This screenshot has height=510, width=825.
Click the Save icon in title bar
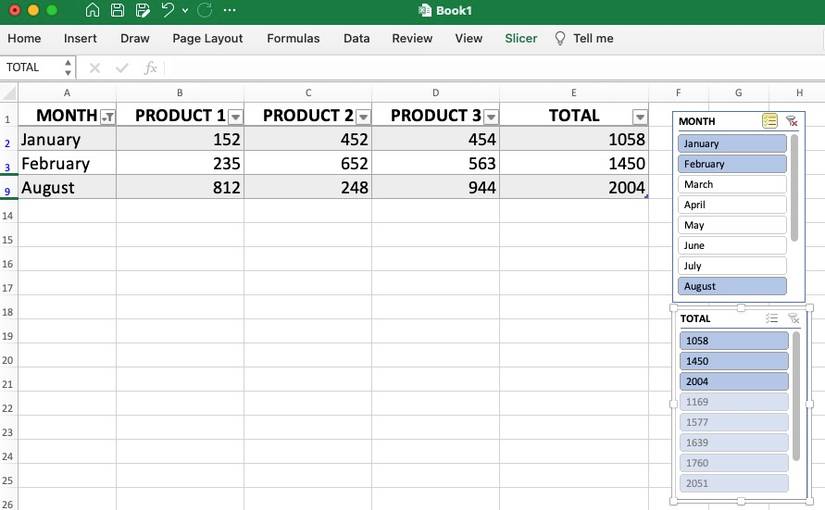point(118,10)
